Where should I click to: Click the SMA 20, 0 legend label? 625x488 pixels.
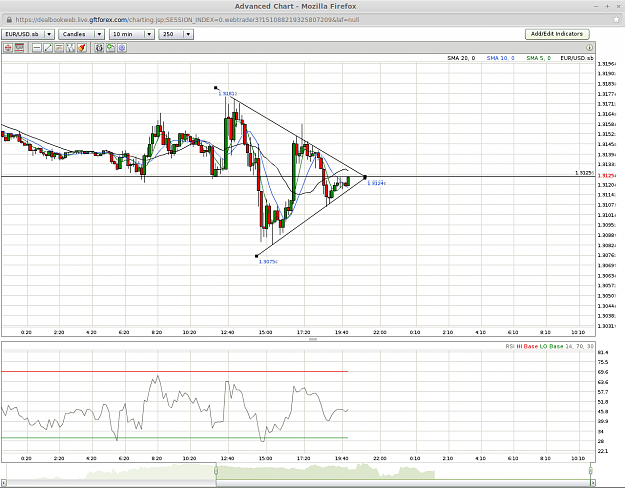coord(461,58)
